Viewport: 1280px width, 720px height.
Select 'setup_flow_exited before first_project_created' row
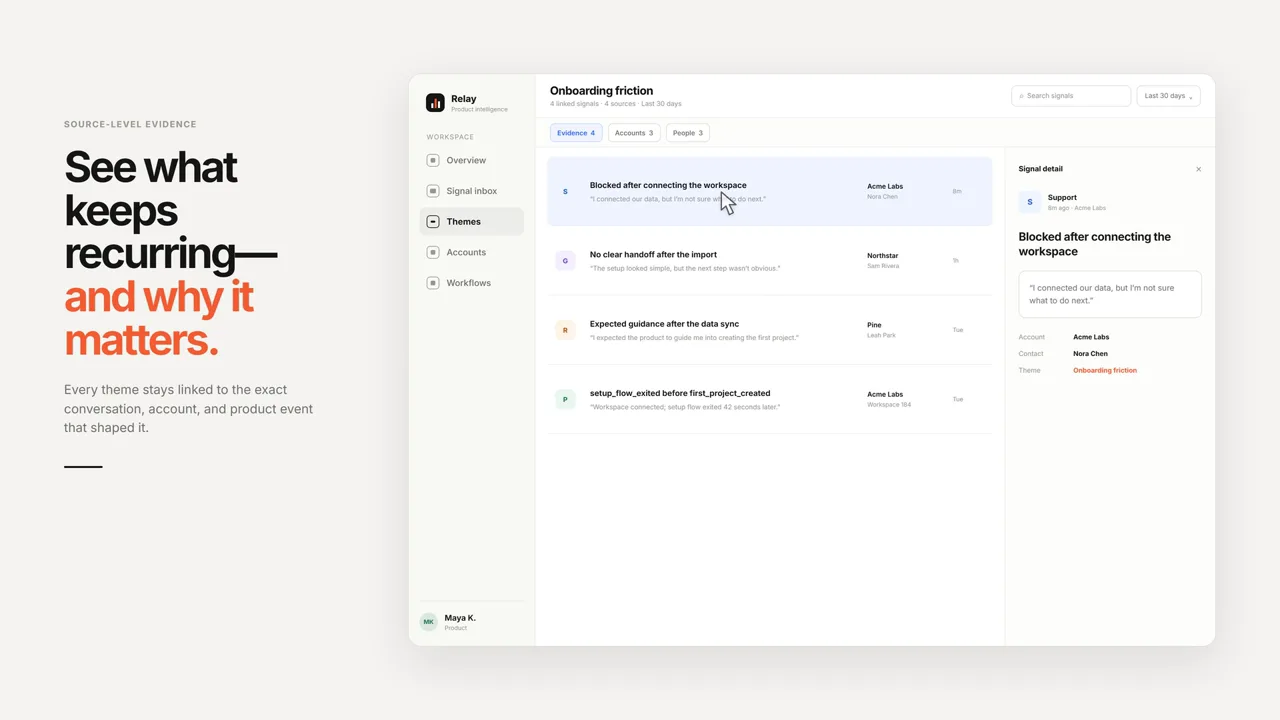[x=770, y=399]
